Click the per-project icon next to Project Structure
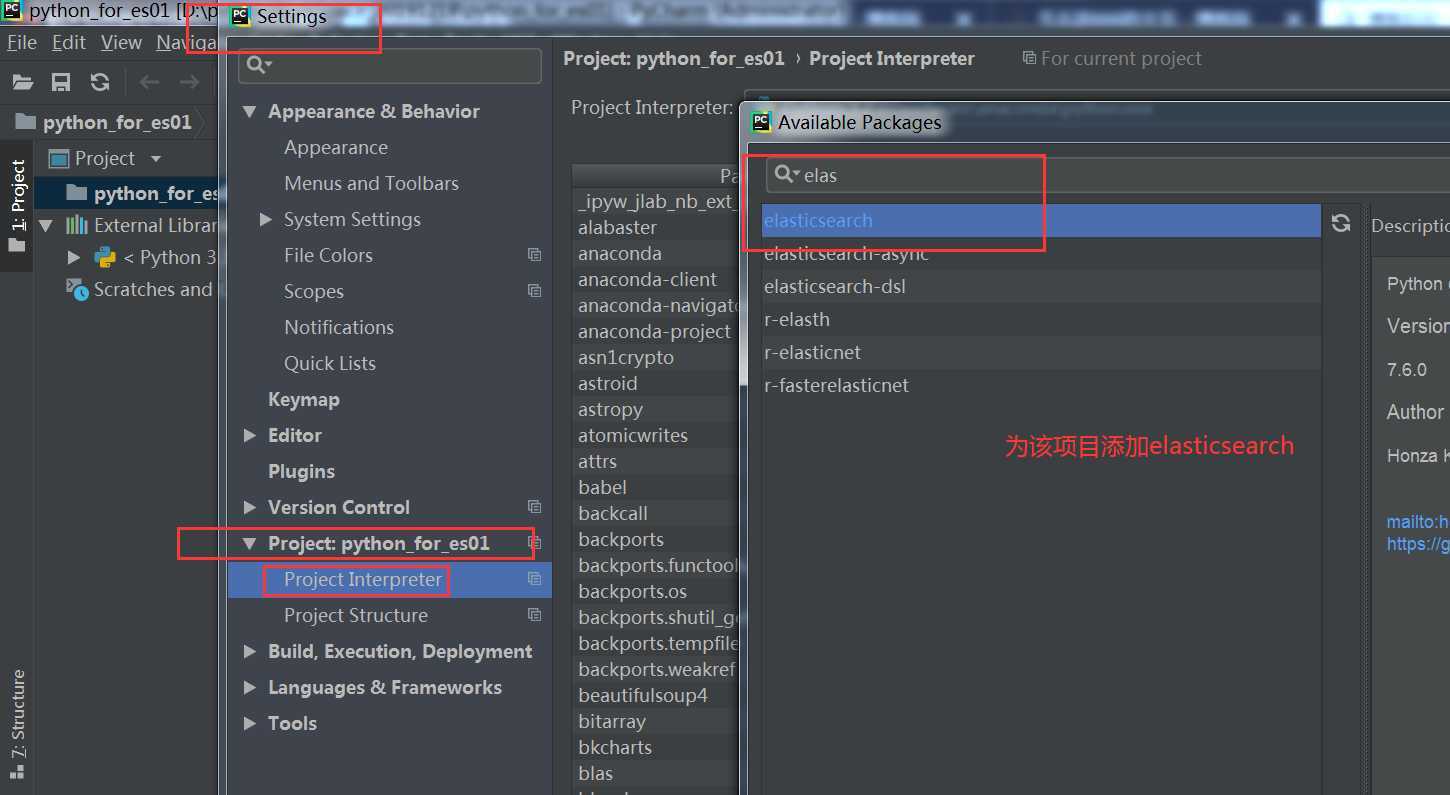 click(534, 615)
